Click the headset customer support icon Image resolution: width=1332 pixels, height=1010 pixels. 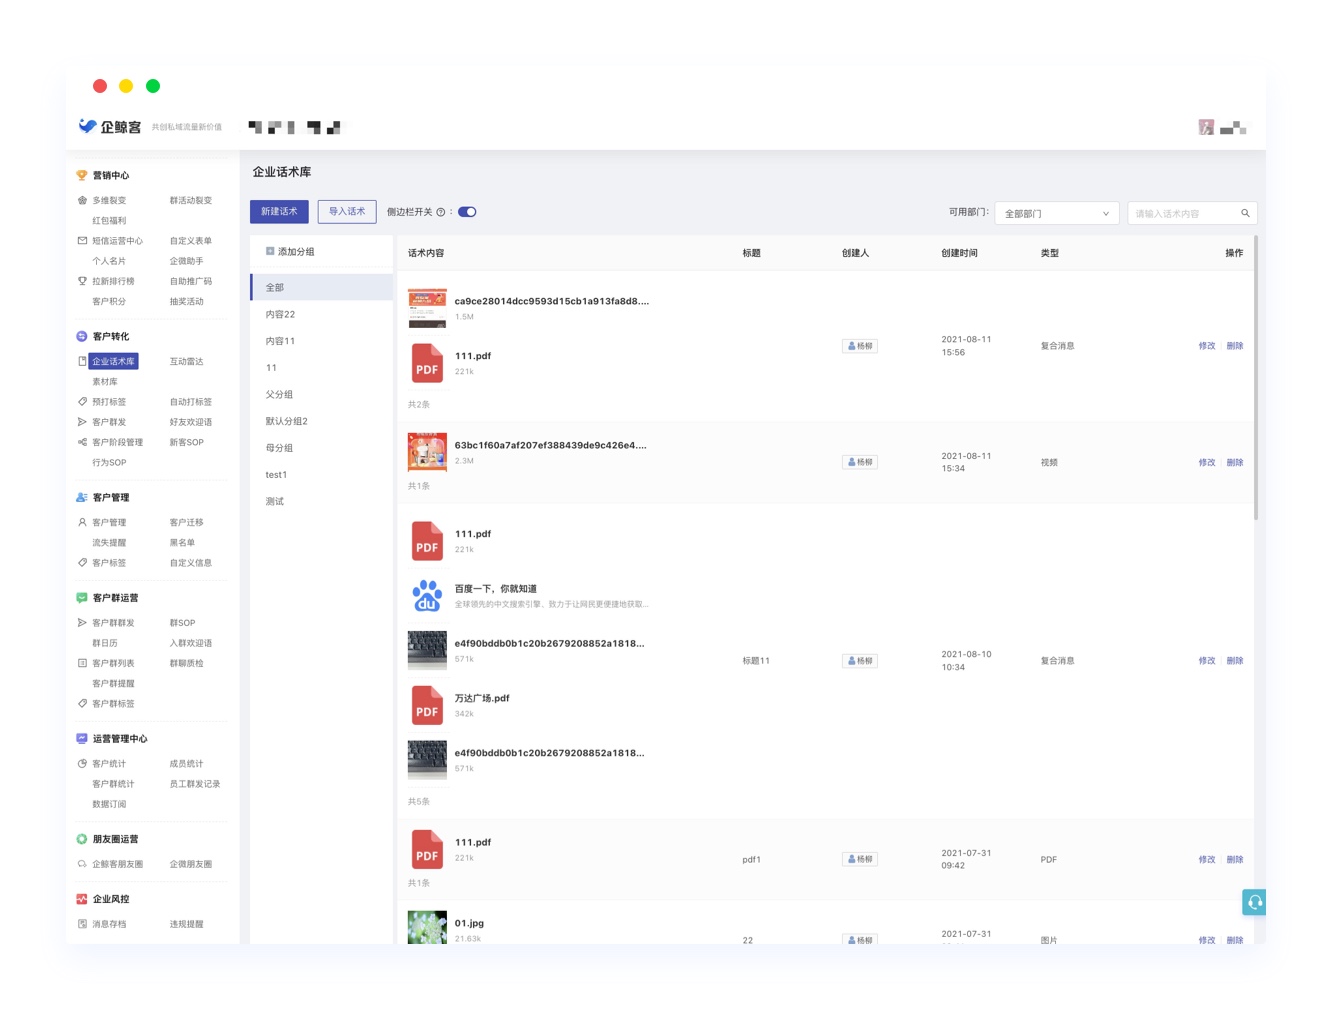coord(1254,902)
